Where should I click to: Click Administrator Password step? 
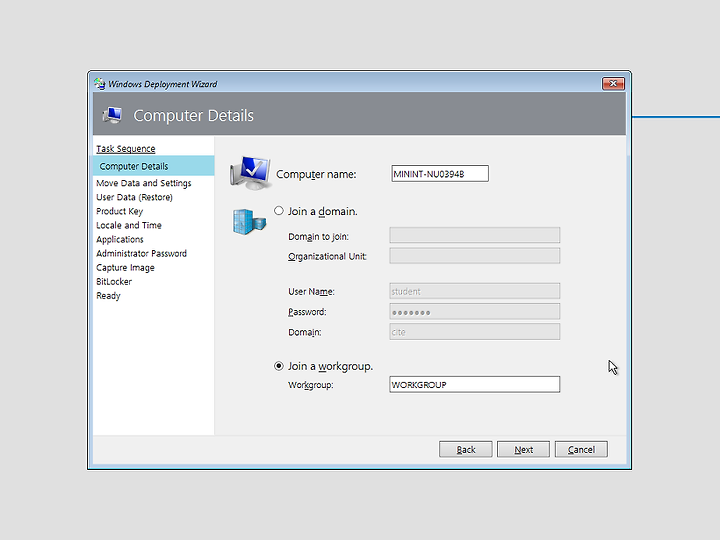click(141, 253)
